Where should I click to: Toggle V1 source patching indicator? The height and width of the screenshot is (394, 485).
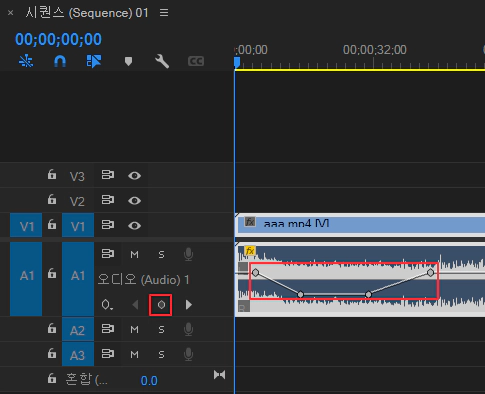26,225
